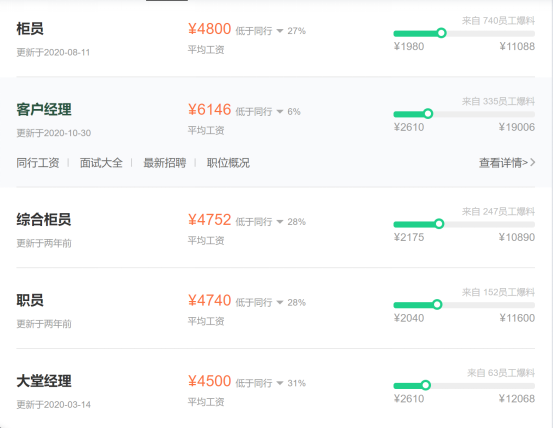The image size is (554, 429).
Task: Select the 大堂经理 job title
Action: click(44, 381)
